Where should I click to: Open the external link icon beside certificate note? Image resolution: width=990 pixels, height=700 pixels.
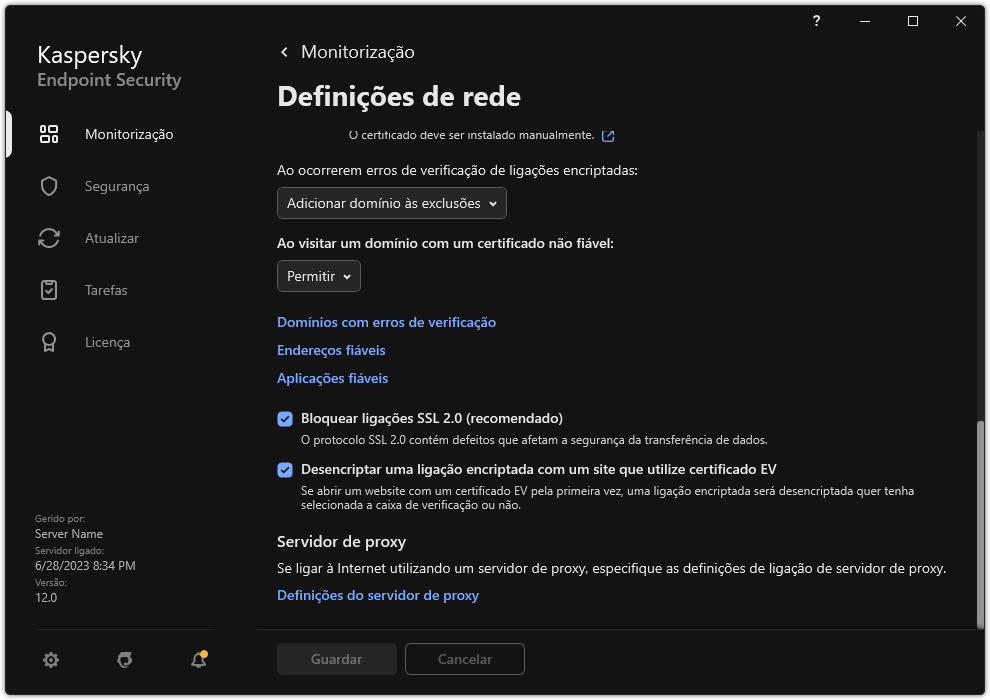[608, 135]
